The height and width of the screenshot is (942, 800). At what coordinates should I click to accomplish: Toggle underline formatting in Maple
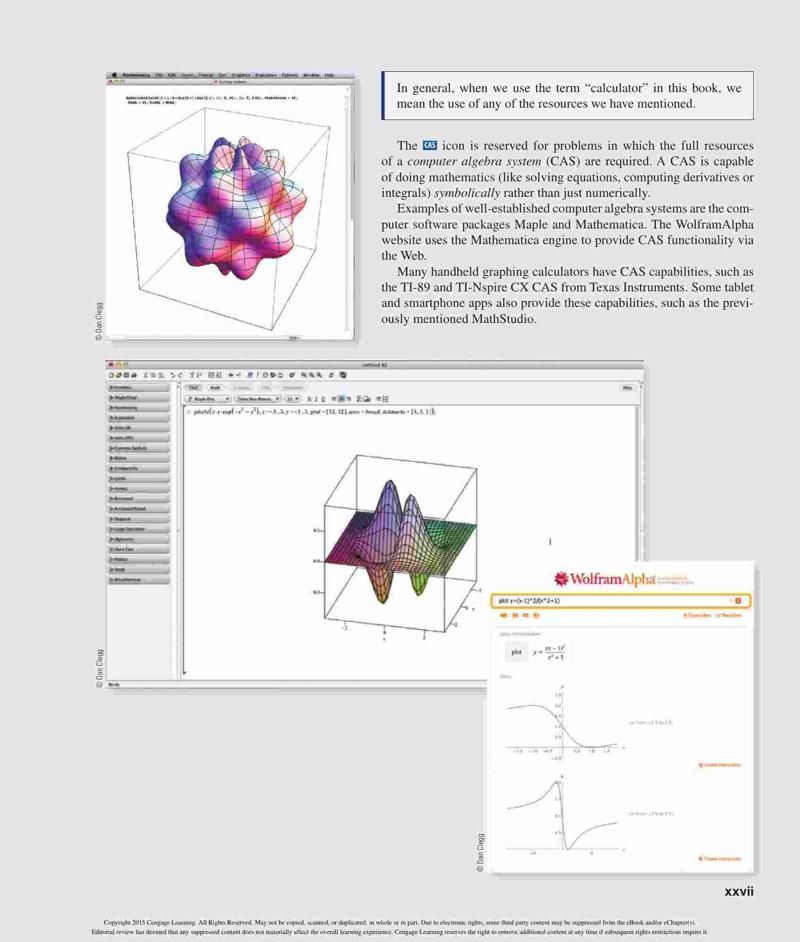click(323, 399)
